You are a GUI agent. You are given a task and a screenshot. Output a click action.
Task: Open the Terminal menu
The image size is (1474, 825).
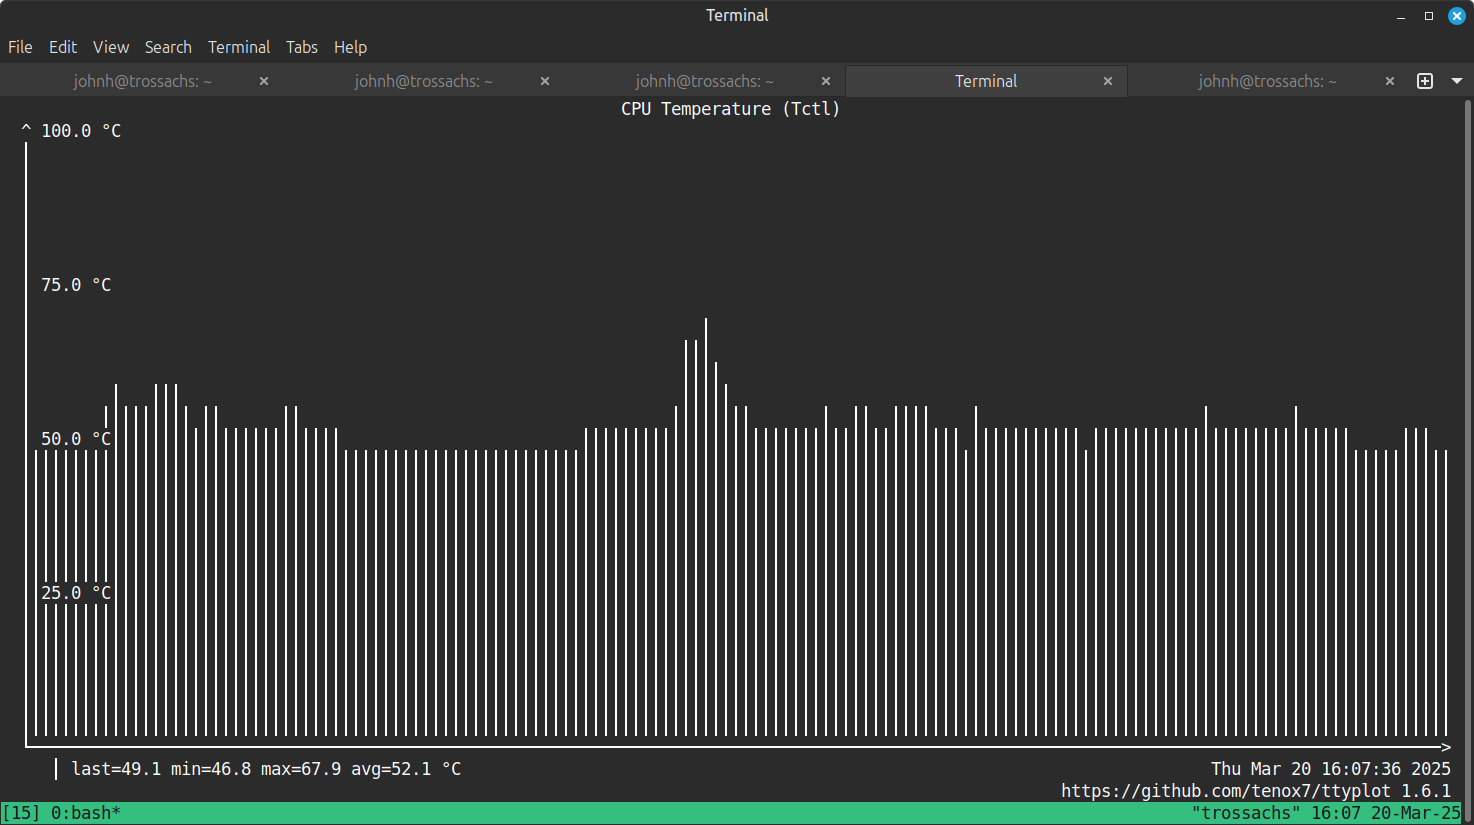[238, 47]
